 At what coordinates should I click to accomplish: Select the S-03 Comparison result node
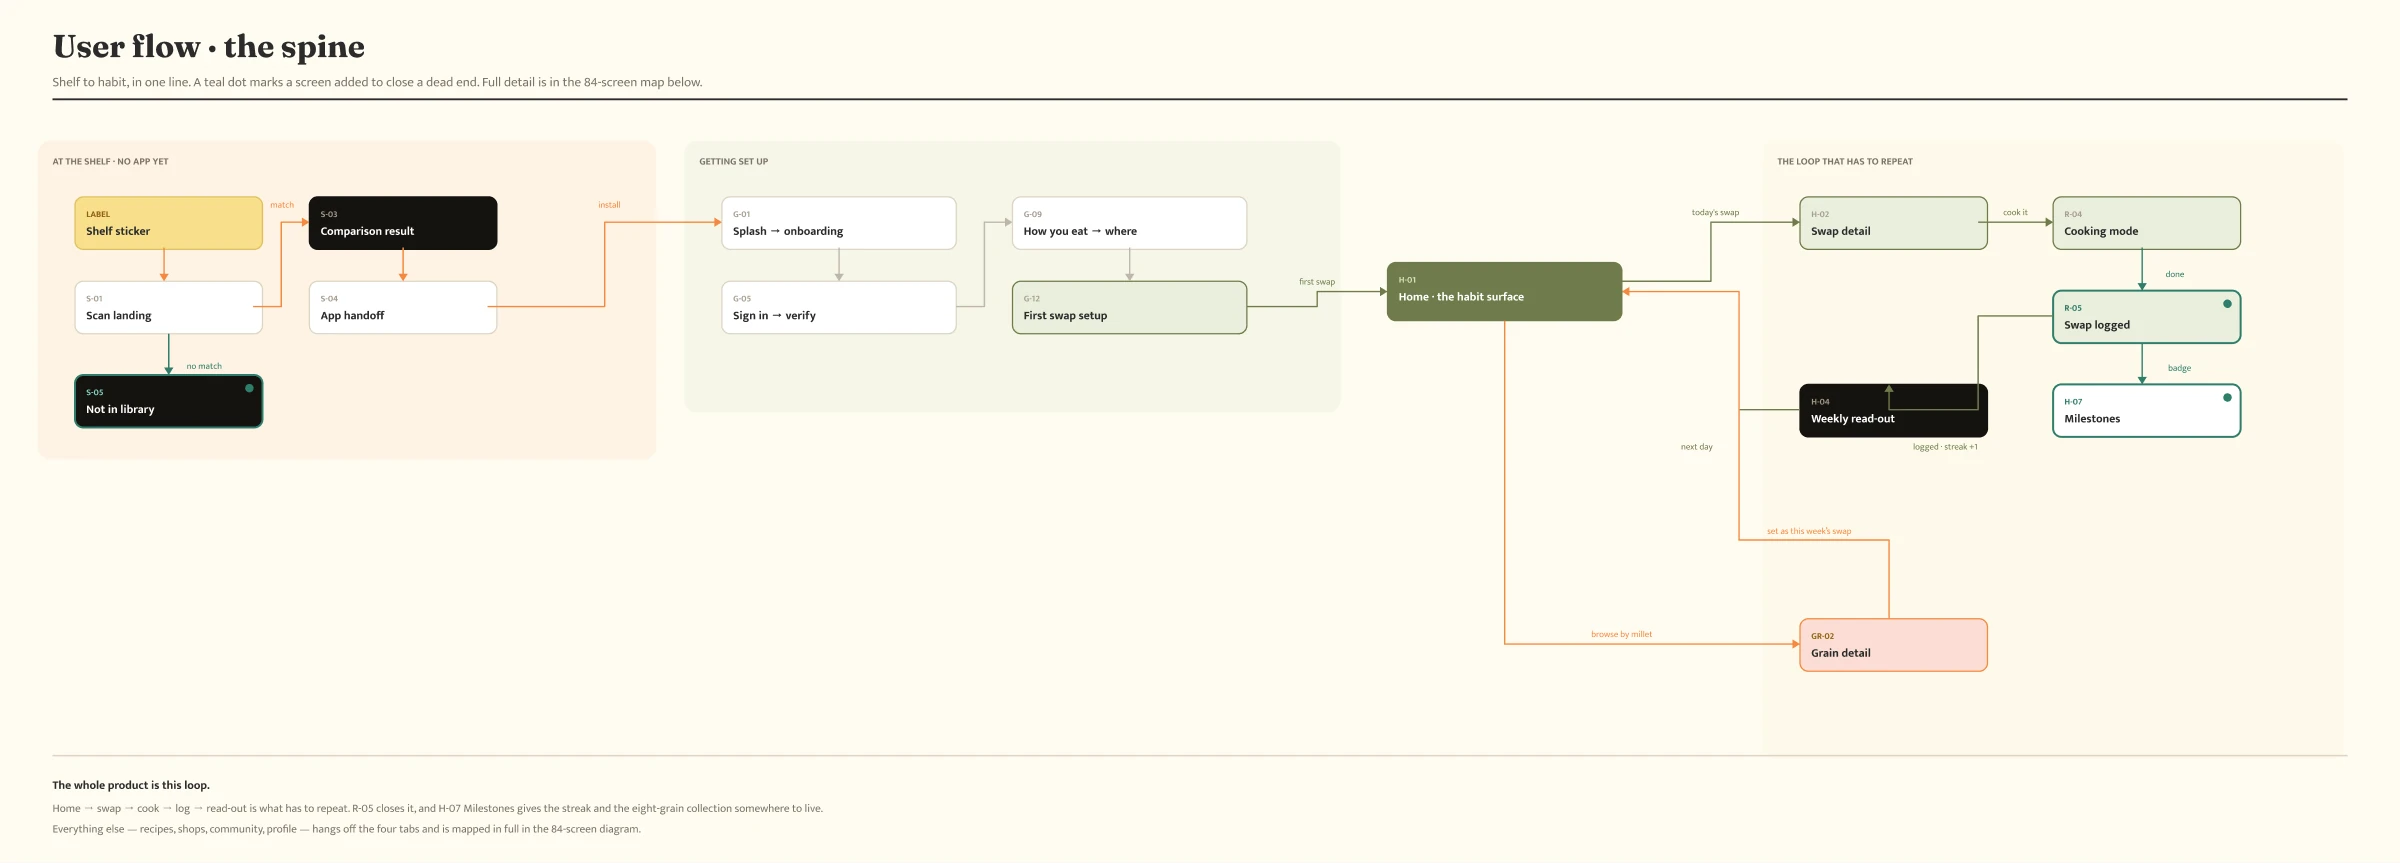pos(403,223)
